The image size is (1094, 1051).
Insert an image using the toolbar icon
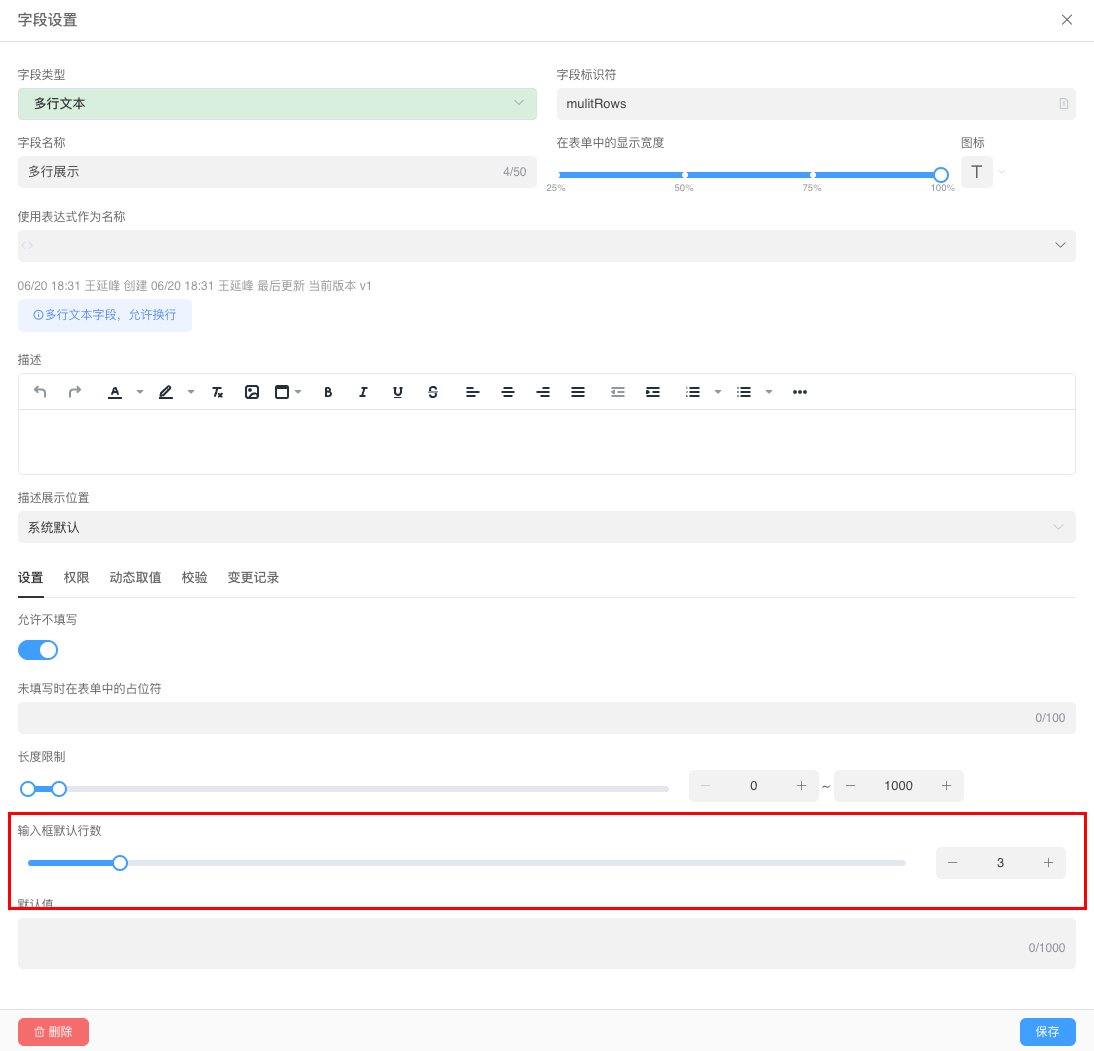[x=252, y=392]
